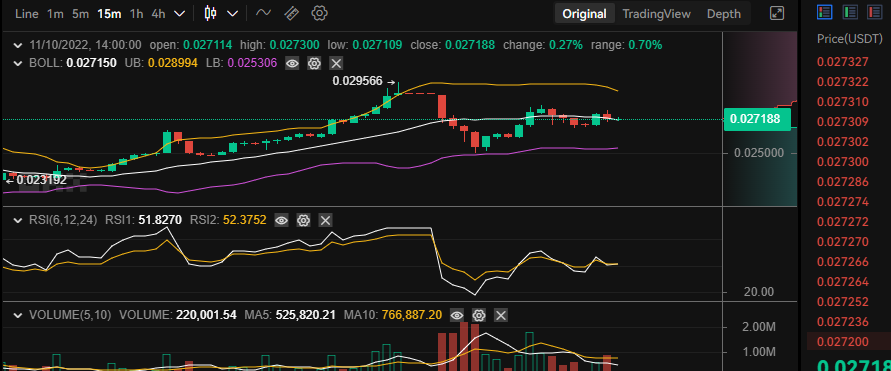This screenshot has width=891, height=371.
Task: Click the BOLL lower band value 0.025306
Action: [252, 63]
